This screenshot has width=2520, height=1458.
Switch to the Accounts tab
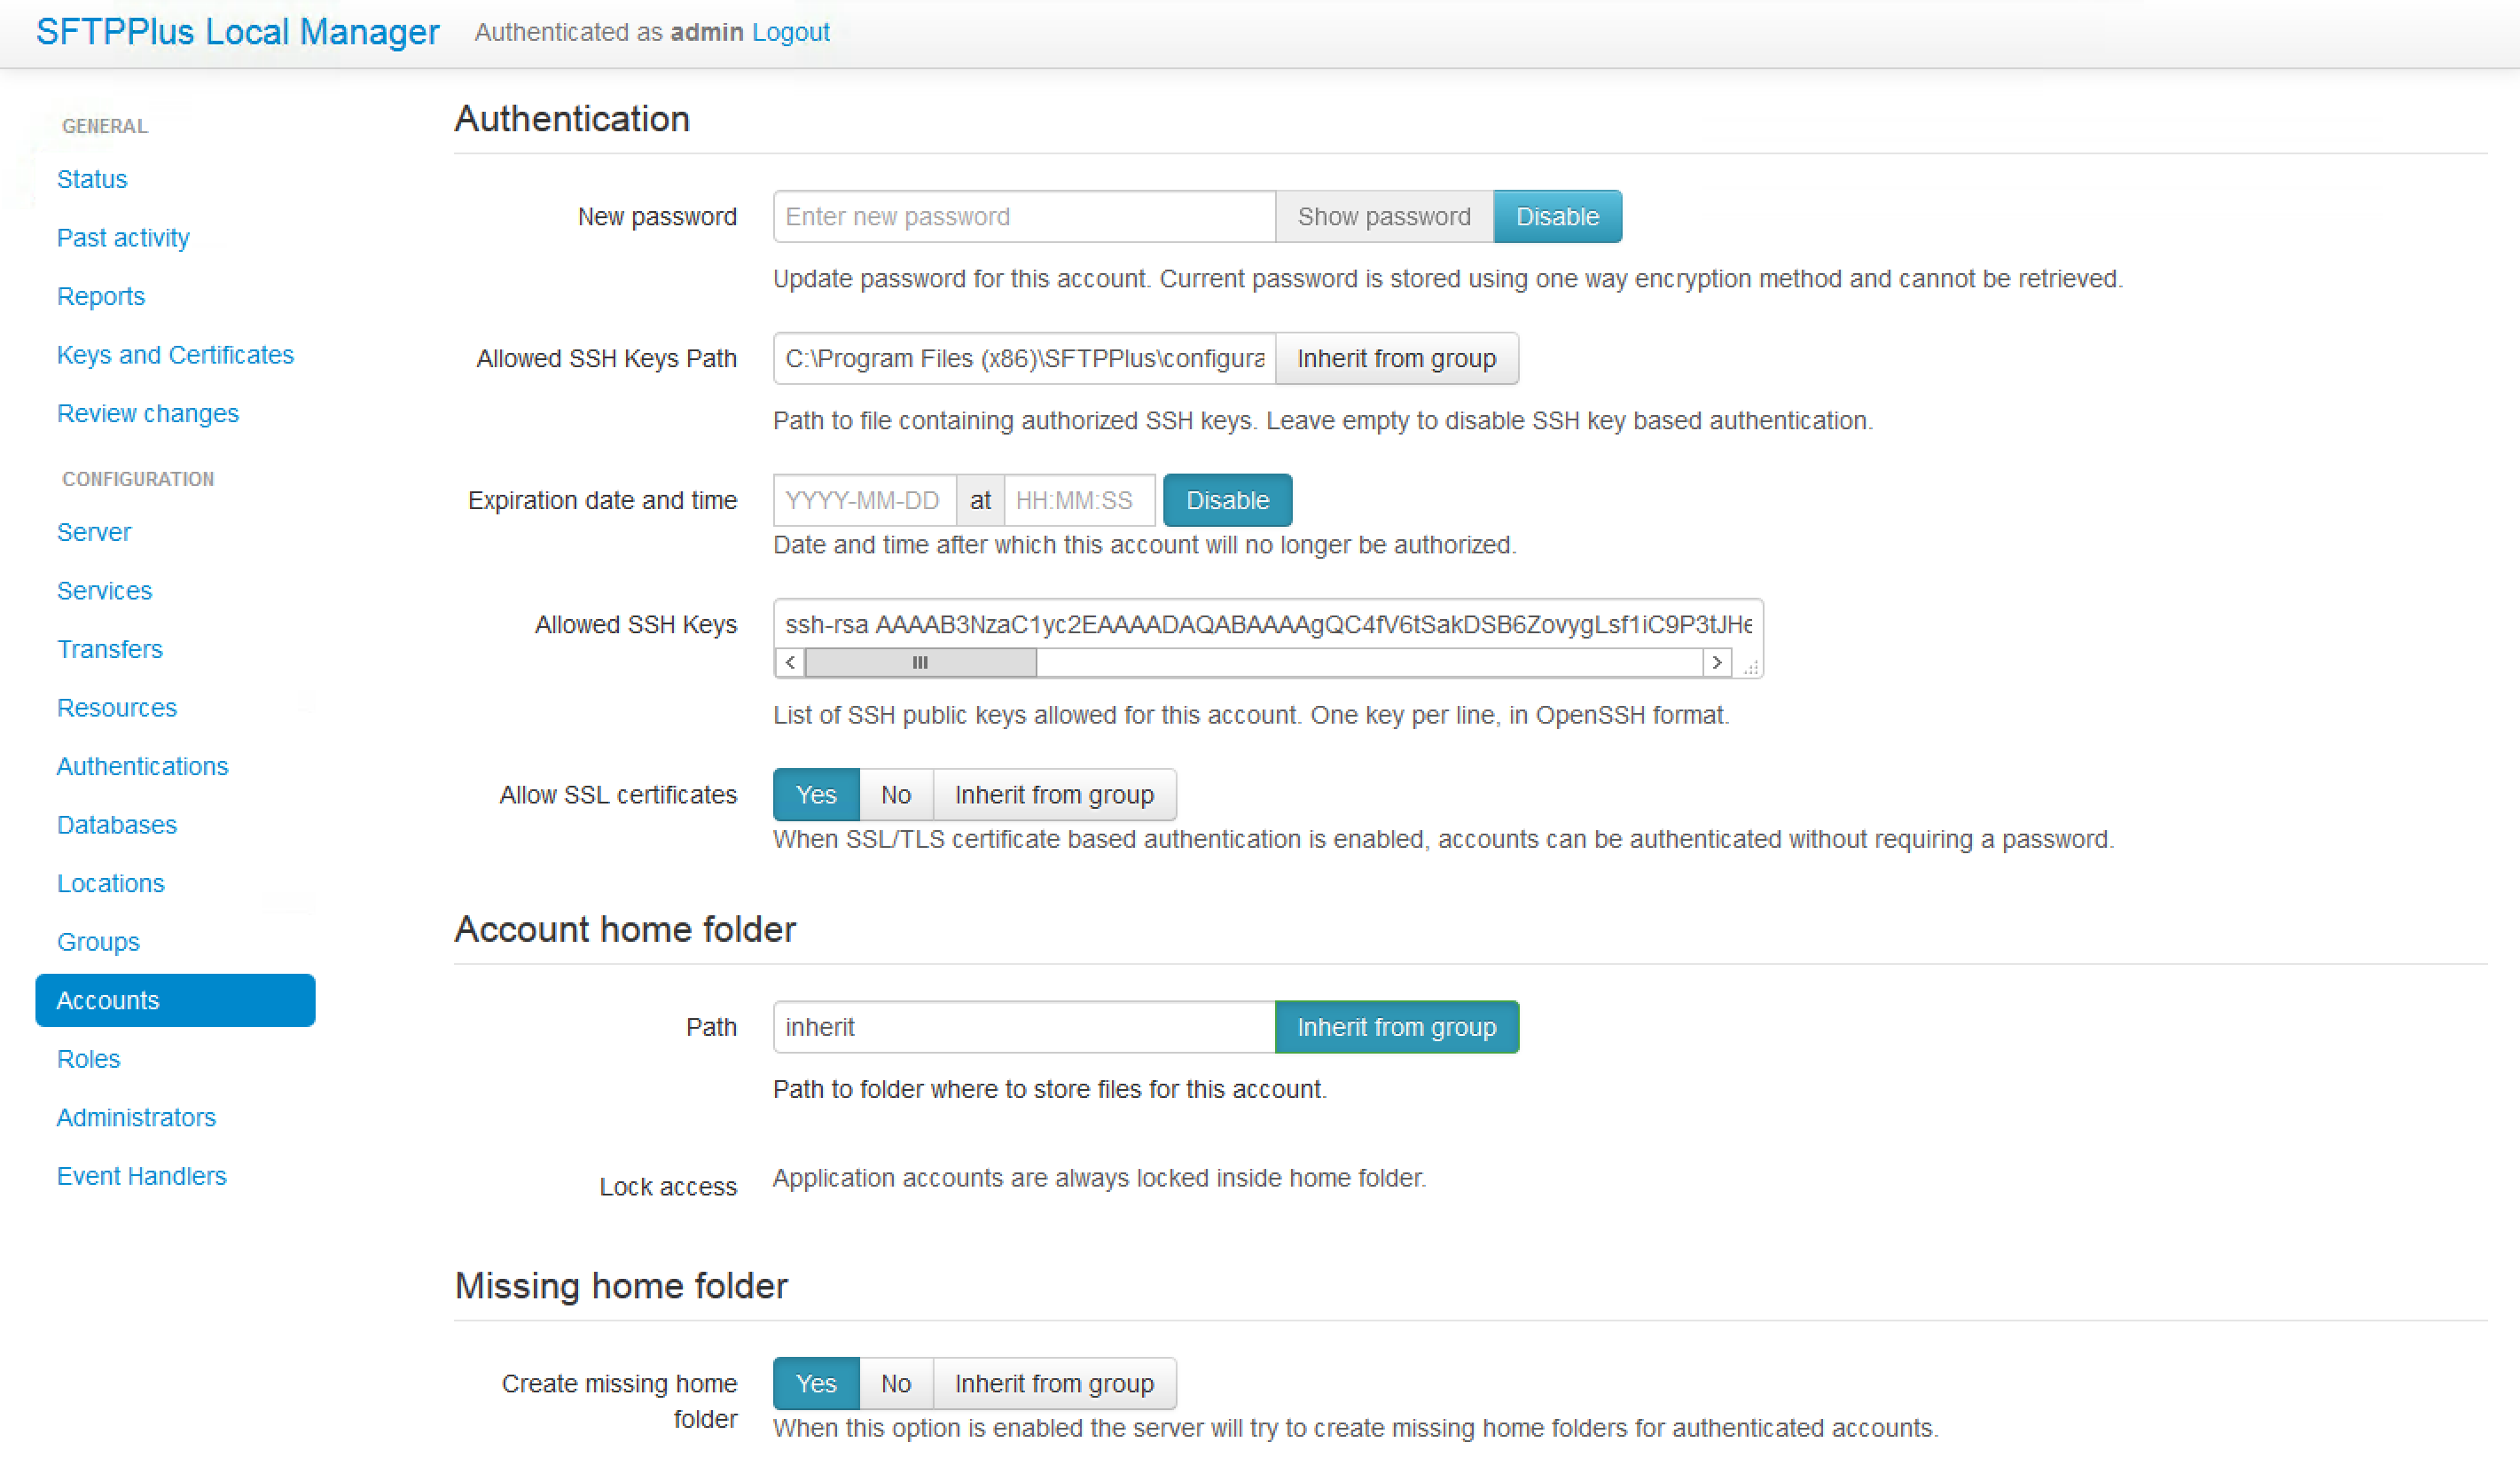tap(107, 1000)
